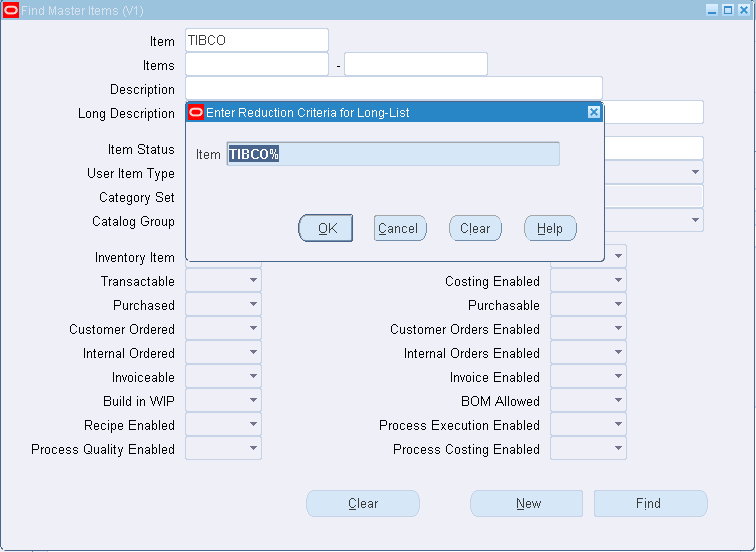Click the first Items range field

257,64
